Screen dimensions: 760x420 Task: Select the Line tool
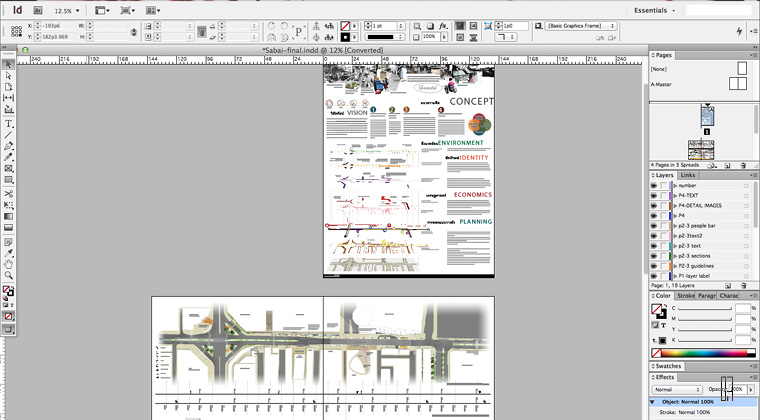coord(8,135)
